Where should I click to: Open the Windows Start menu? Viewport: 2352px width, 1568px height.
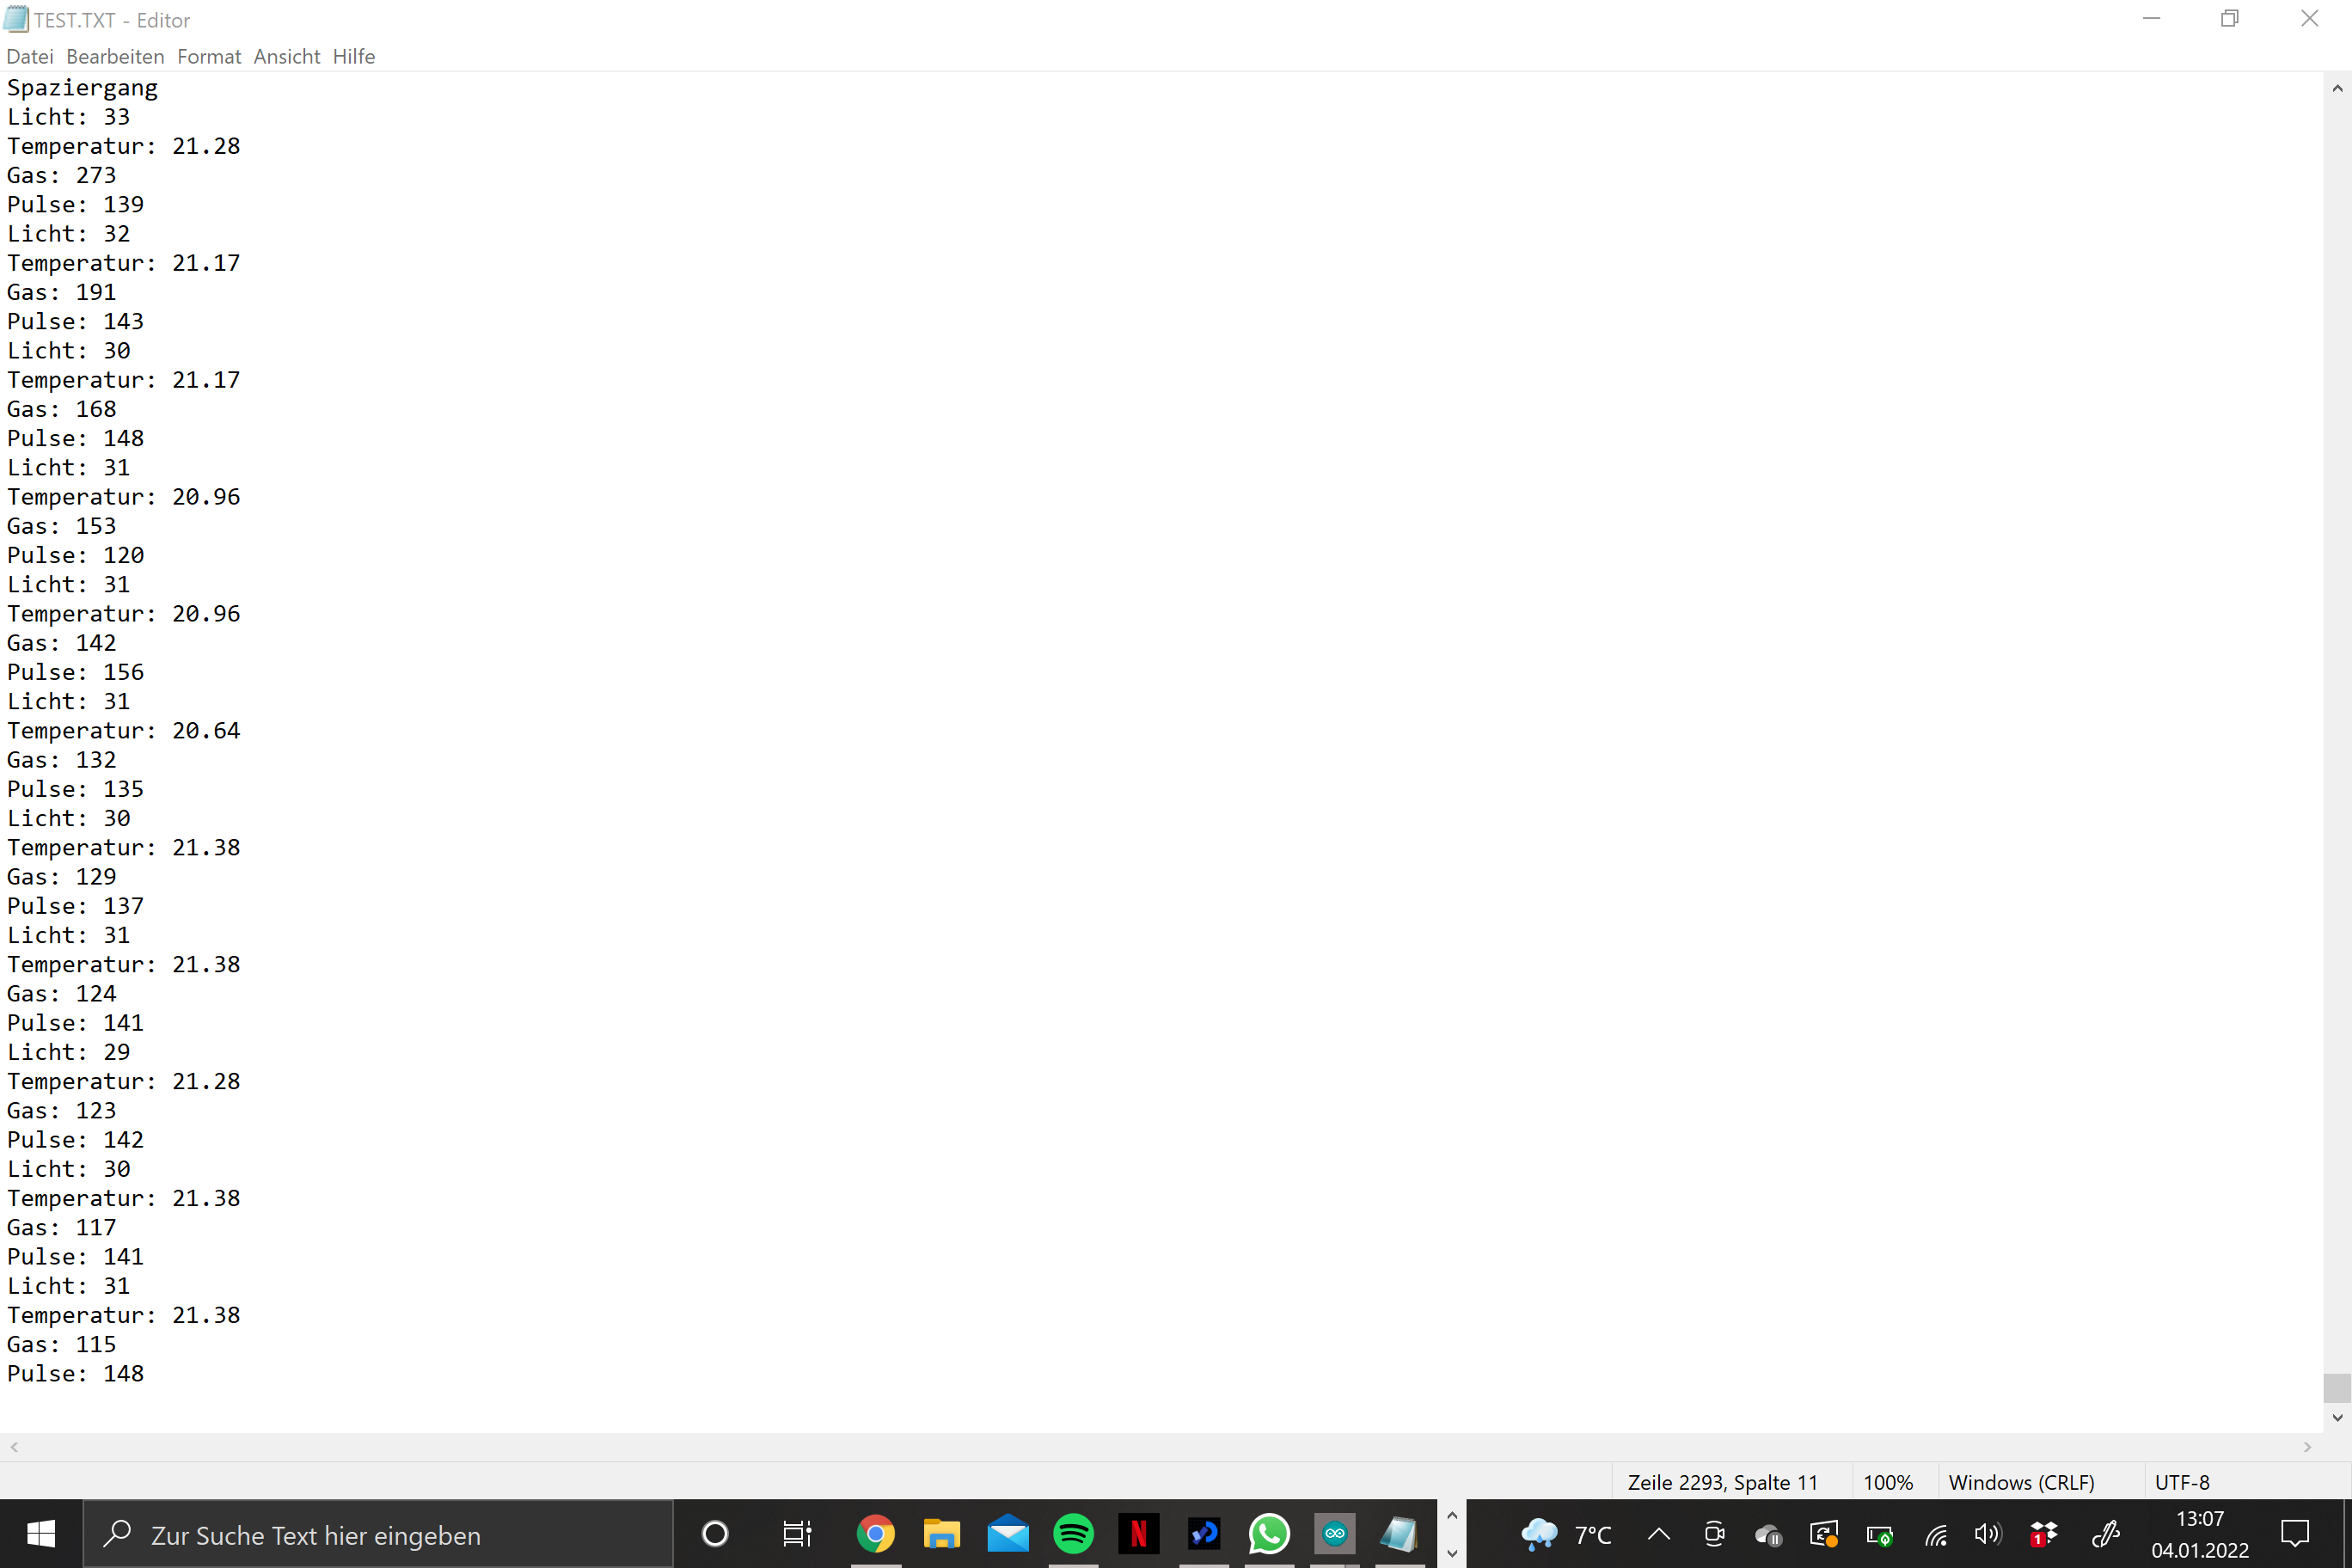pos(41,1533)
